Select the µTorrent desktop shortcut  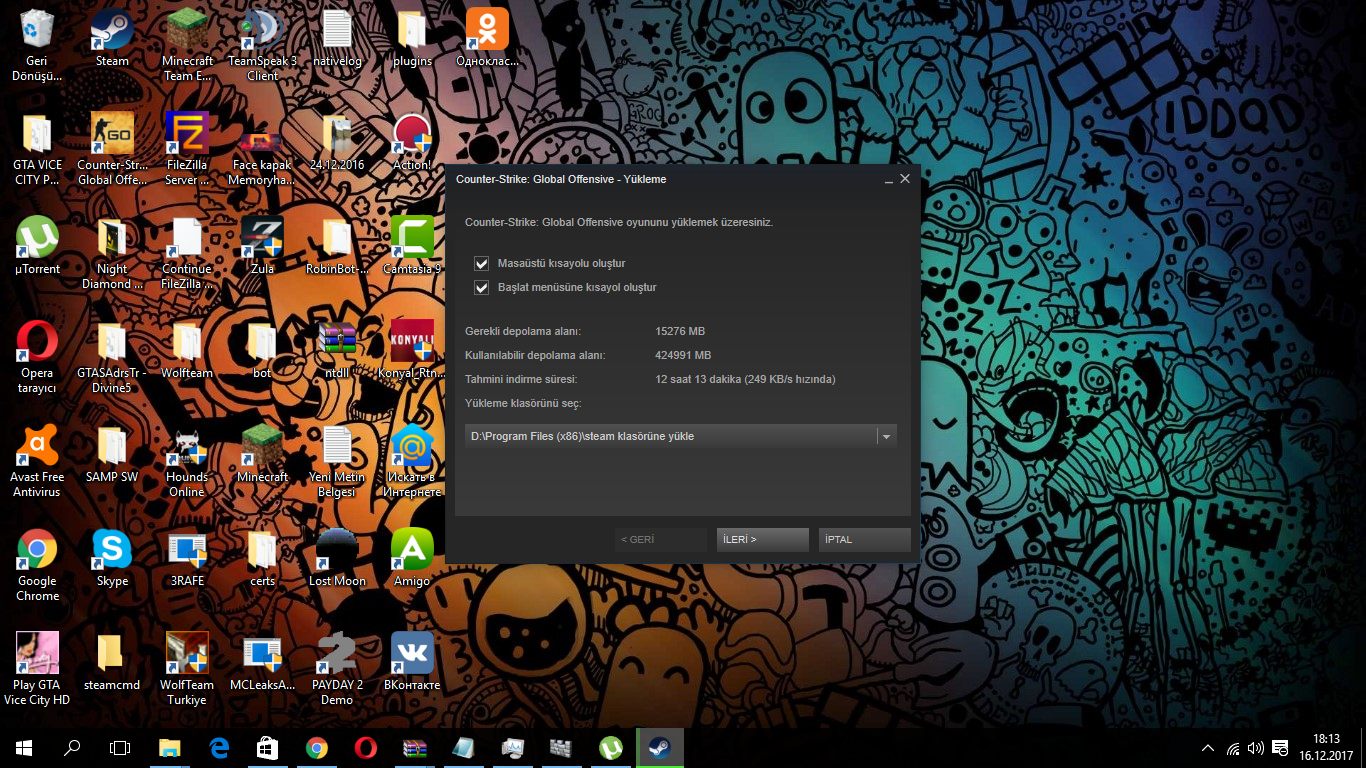coord(37,246)
